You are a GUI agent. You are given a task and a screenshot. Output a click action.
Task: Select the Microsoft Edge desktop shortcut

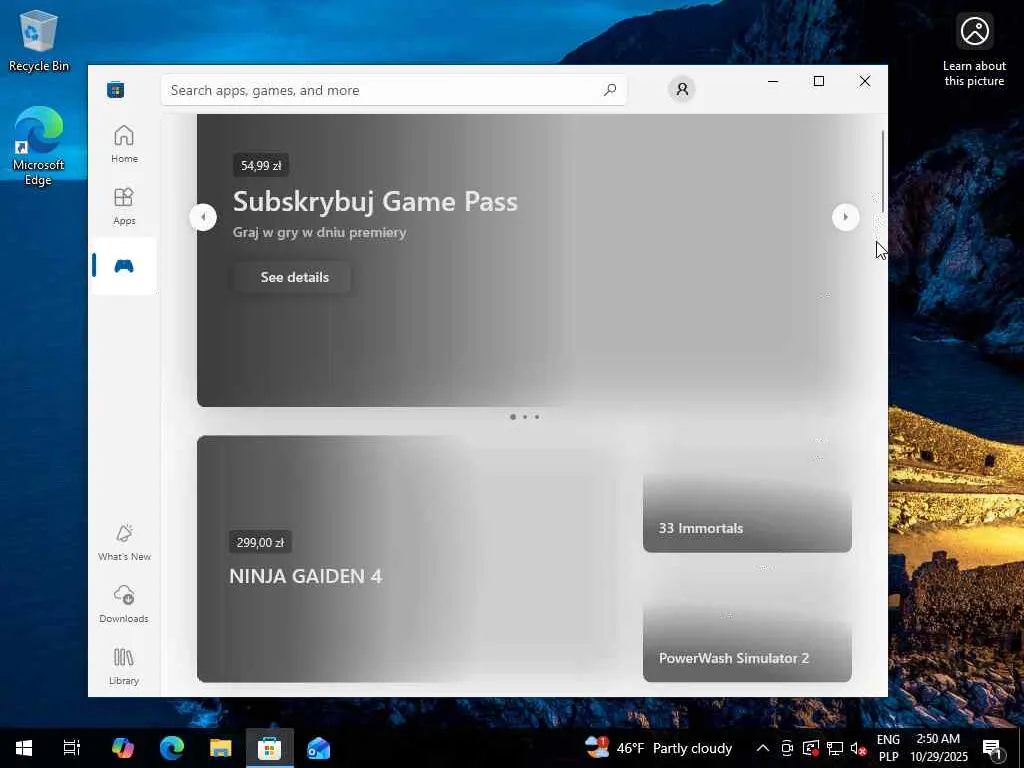coord(39,146)
